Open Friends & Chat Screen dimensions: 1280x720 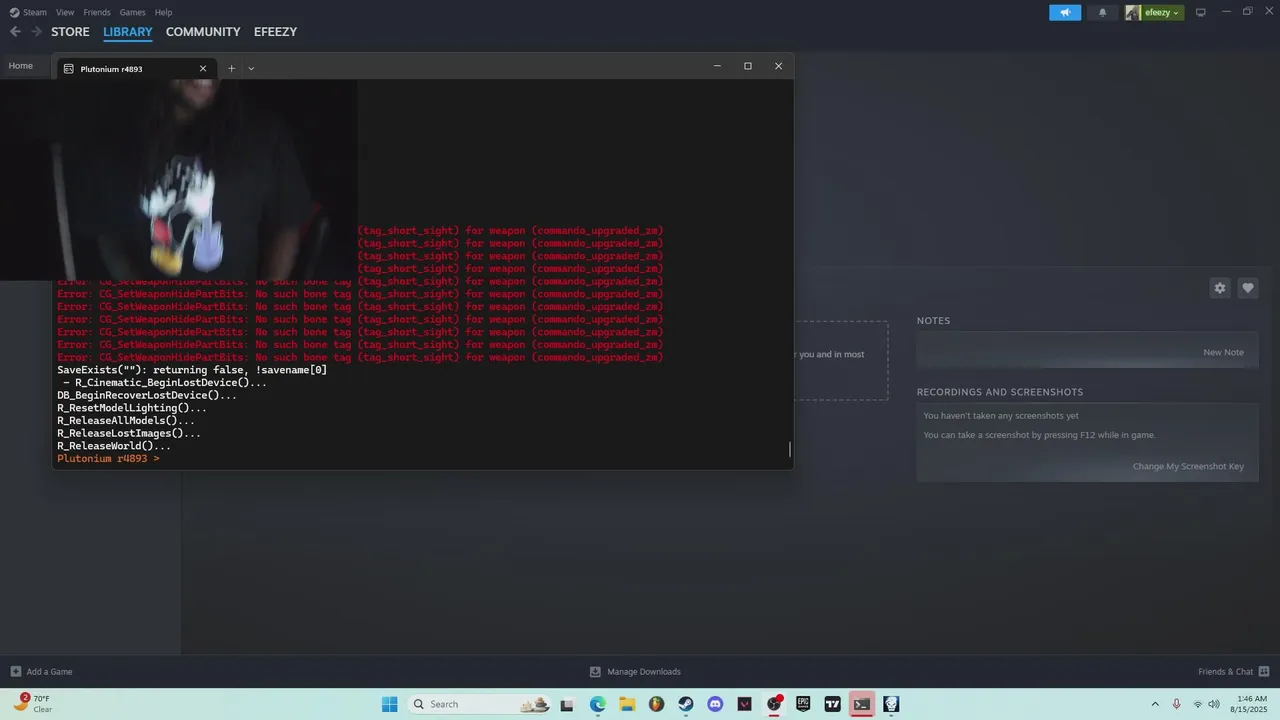pos(1234,672)
